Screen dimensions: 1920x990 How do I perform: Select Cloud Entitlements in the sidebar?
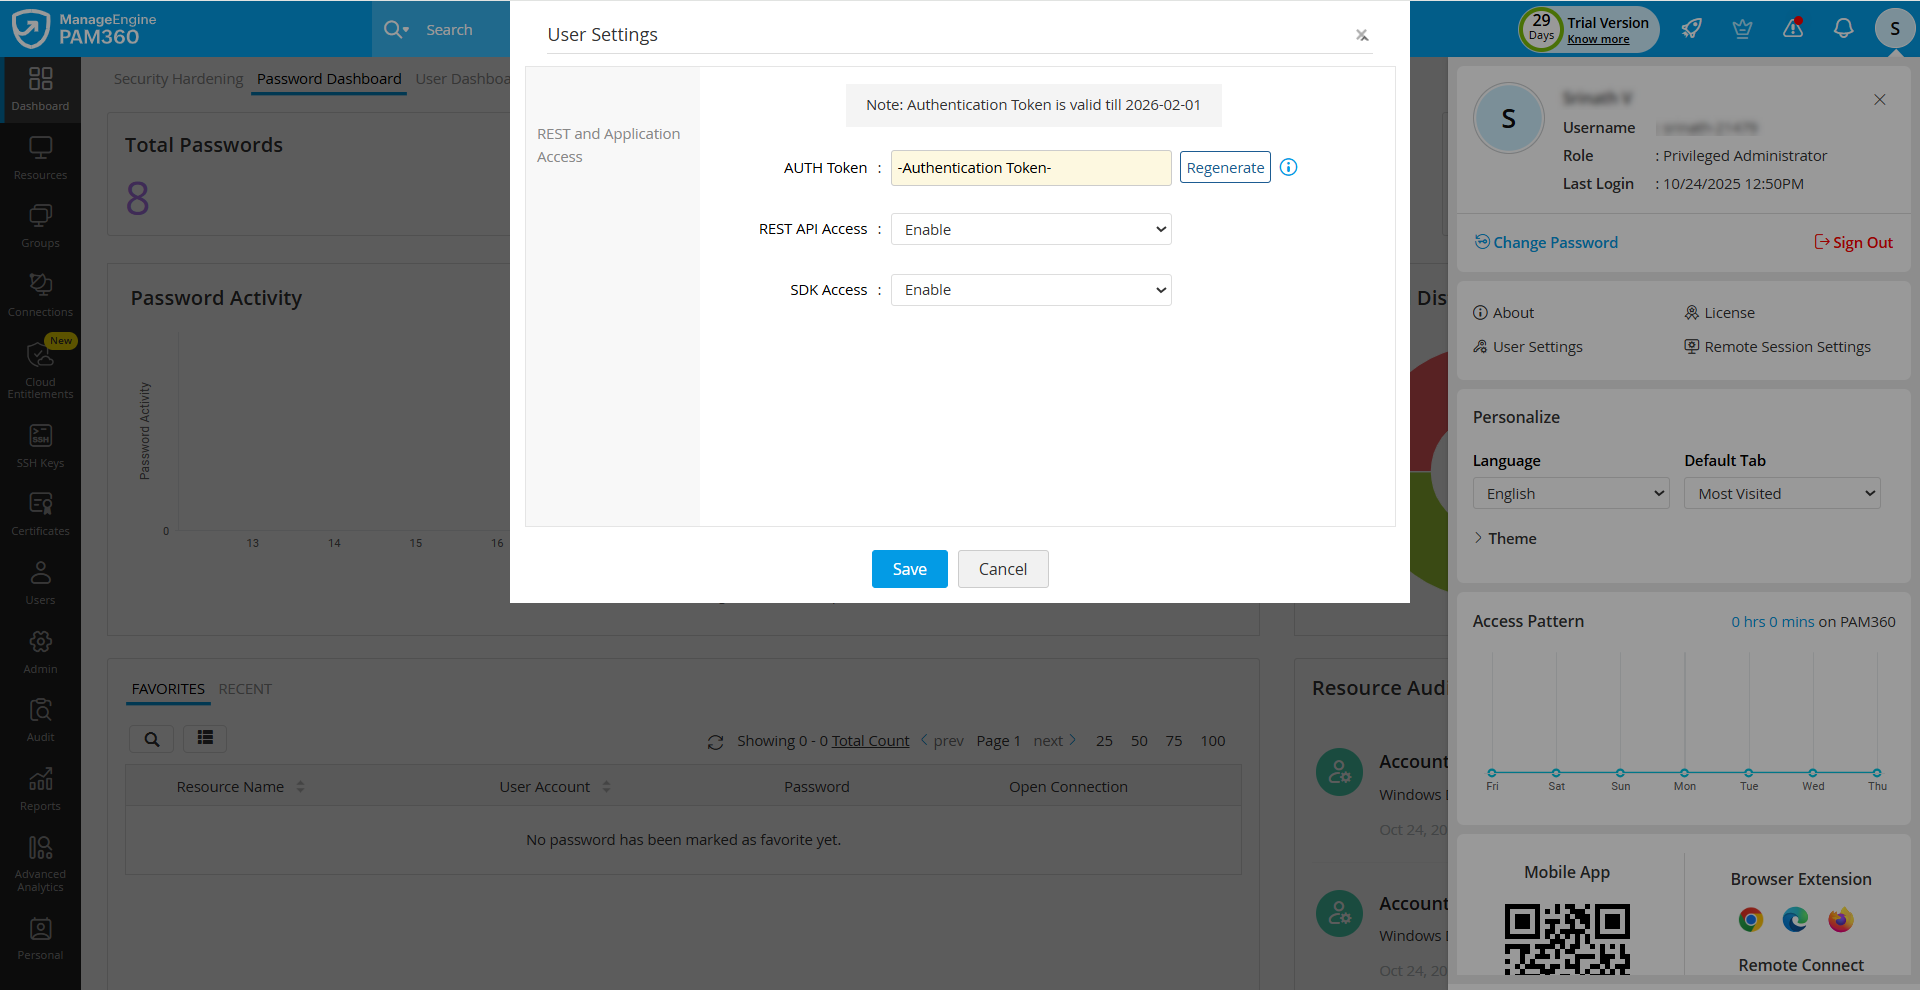pyautogui.click(x=40, y=365)
